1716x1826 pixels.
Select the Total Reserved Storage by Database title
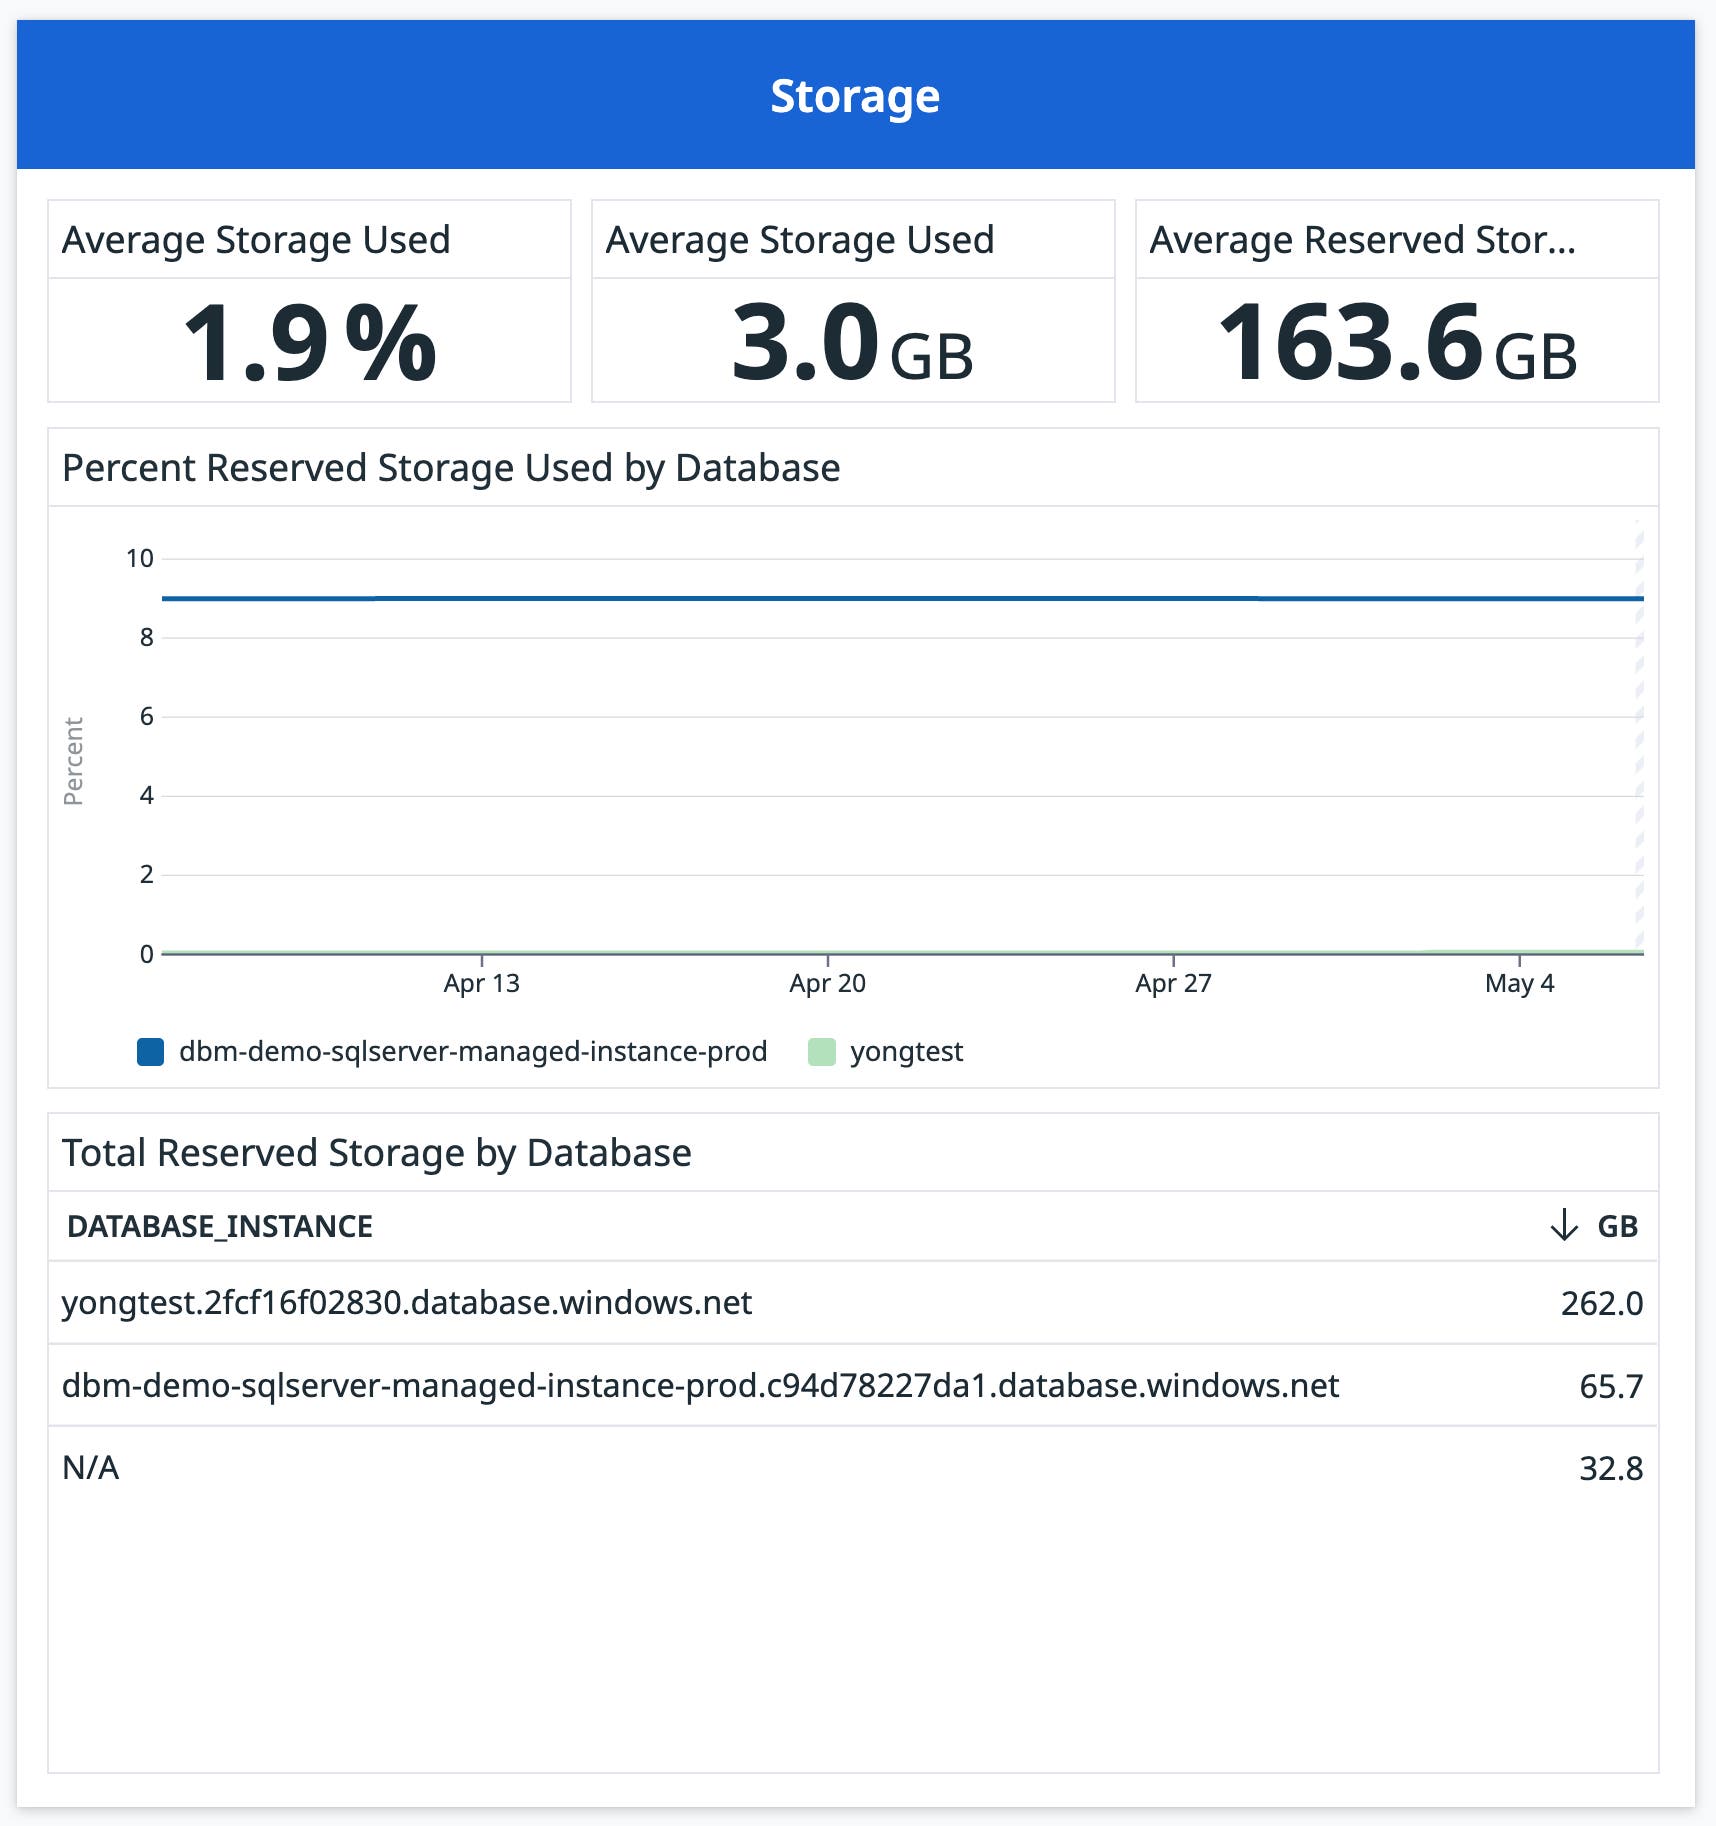[377, 1152]
